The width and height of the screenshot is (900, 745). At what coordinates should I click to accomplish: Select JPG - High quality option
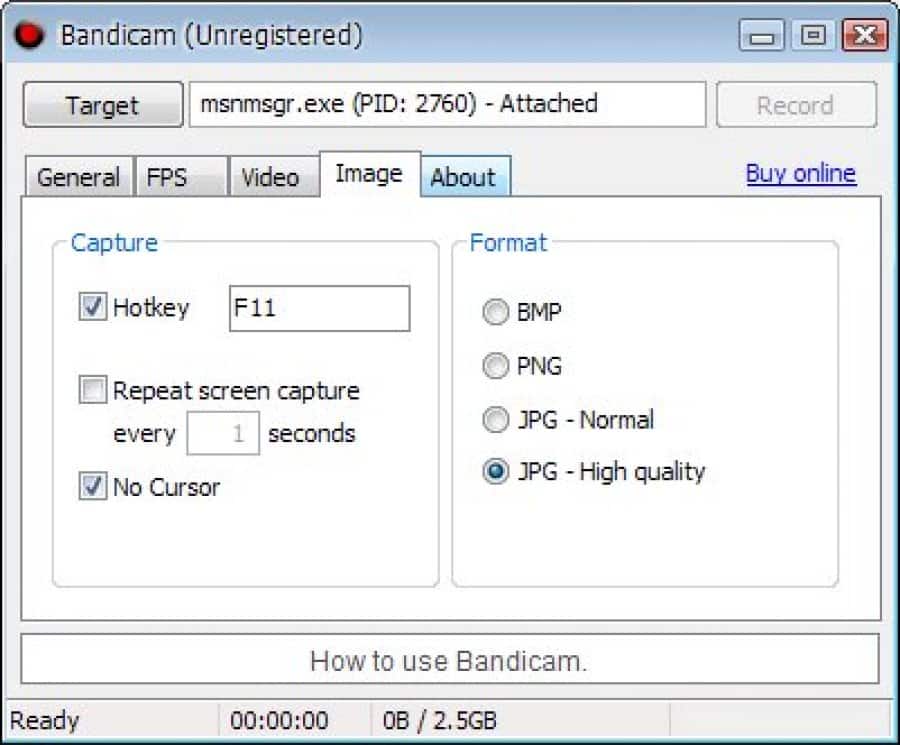tap(495, 472)
